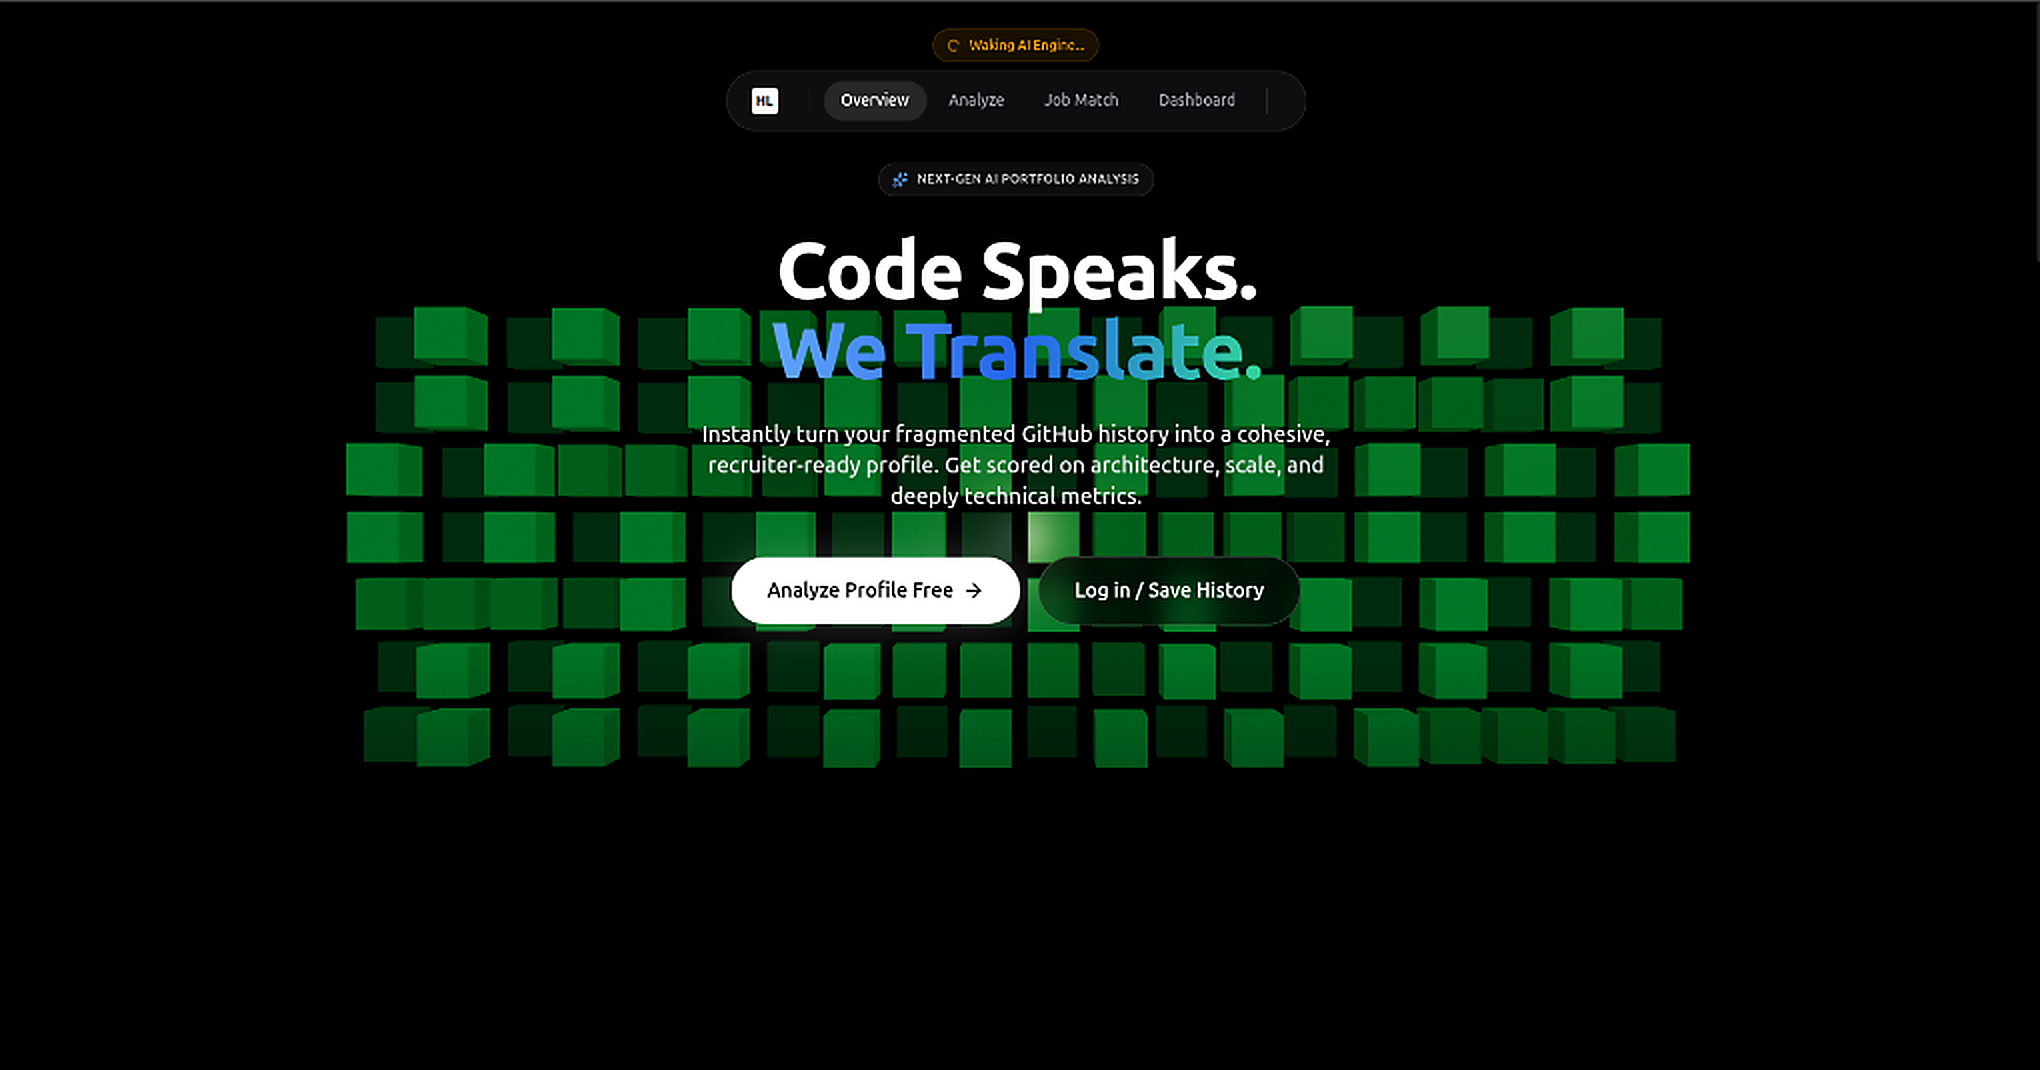
Task: Switch to the Analyze tab
Action: click(976, 101)
